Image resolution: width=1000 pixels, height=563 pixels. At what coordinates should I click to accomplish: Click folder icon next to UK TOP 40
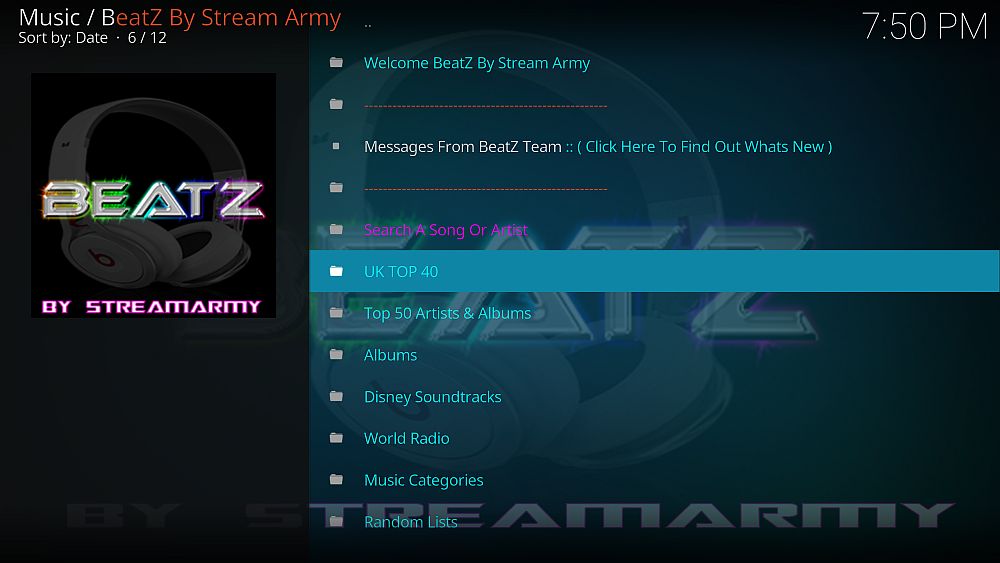click(336, 271)
